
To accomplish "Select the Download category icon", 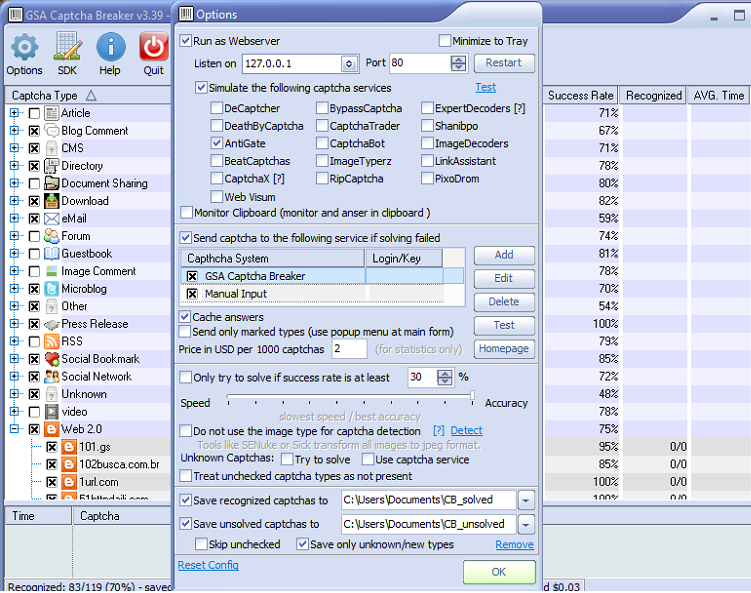I will [x=51, y=201].
